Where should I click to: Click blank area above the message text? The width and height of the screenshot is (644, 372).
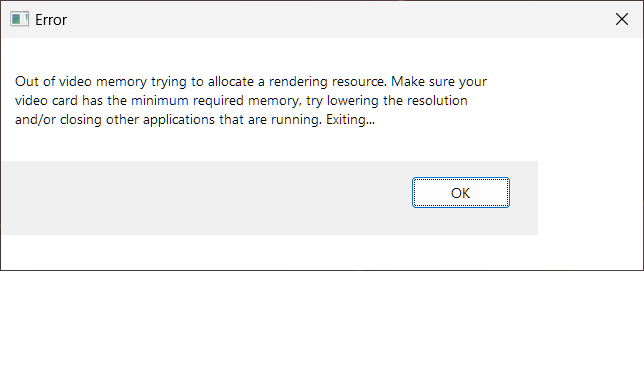(x=288, y=55)
